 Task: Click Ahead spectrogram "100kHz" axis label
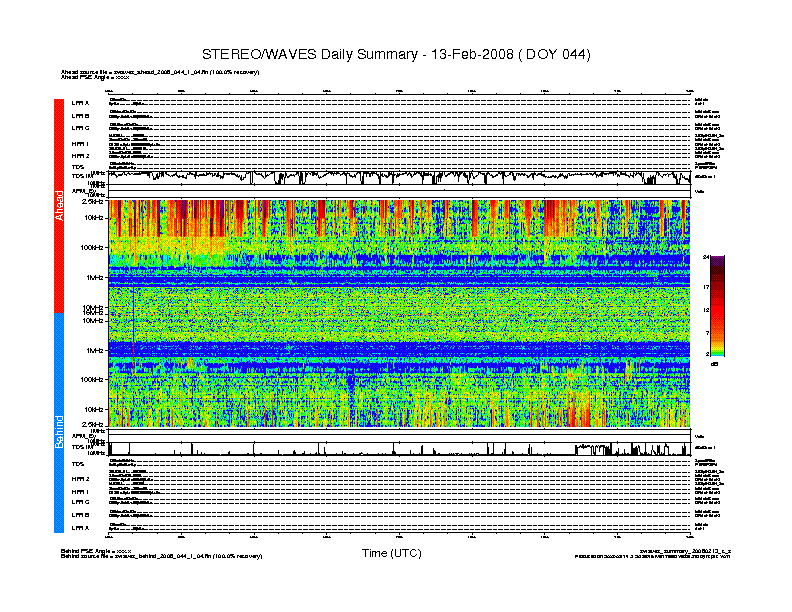coord(92,248)
